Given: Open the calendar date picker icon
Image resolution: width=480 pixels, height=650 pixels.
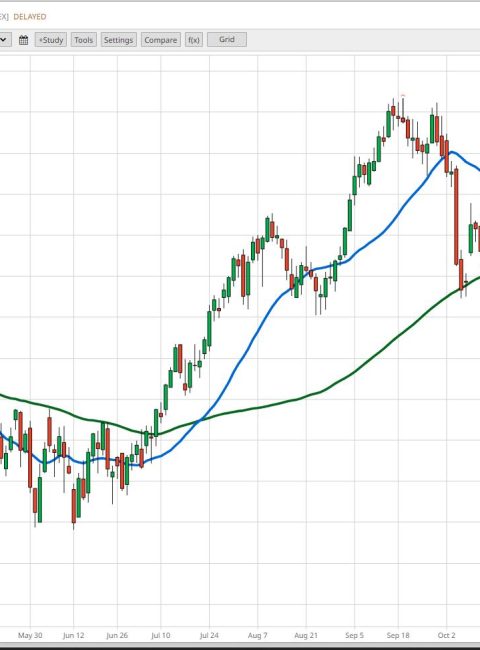Looking at the screenshot, I should [24, 40].
